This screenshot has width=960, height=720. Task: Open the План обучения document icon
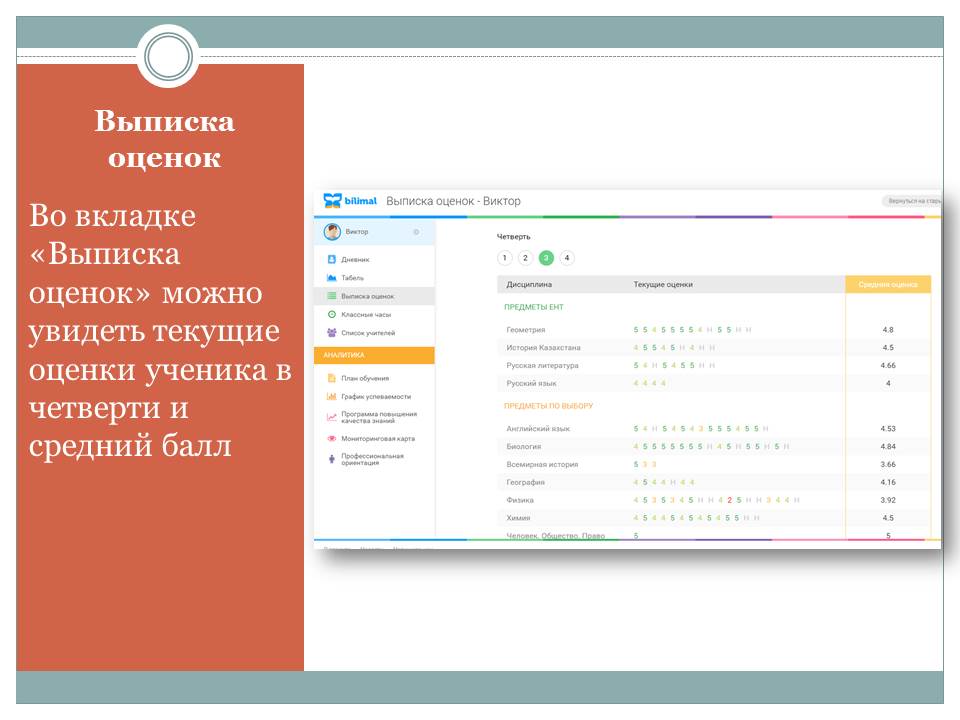(332, 379)
